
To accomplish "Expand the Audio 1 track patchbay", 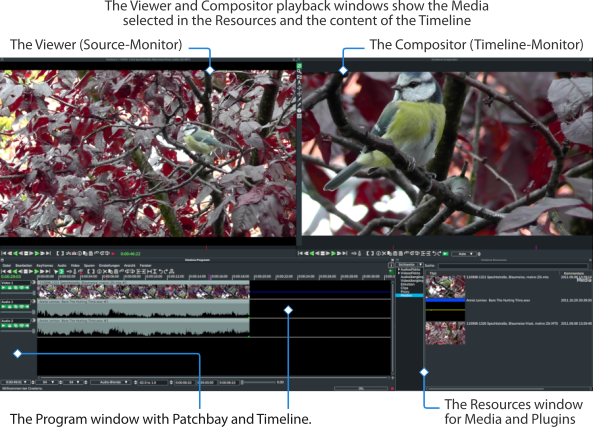I will (33, 301).
